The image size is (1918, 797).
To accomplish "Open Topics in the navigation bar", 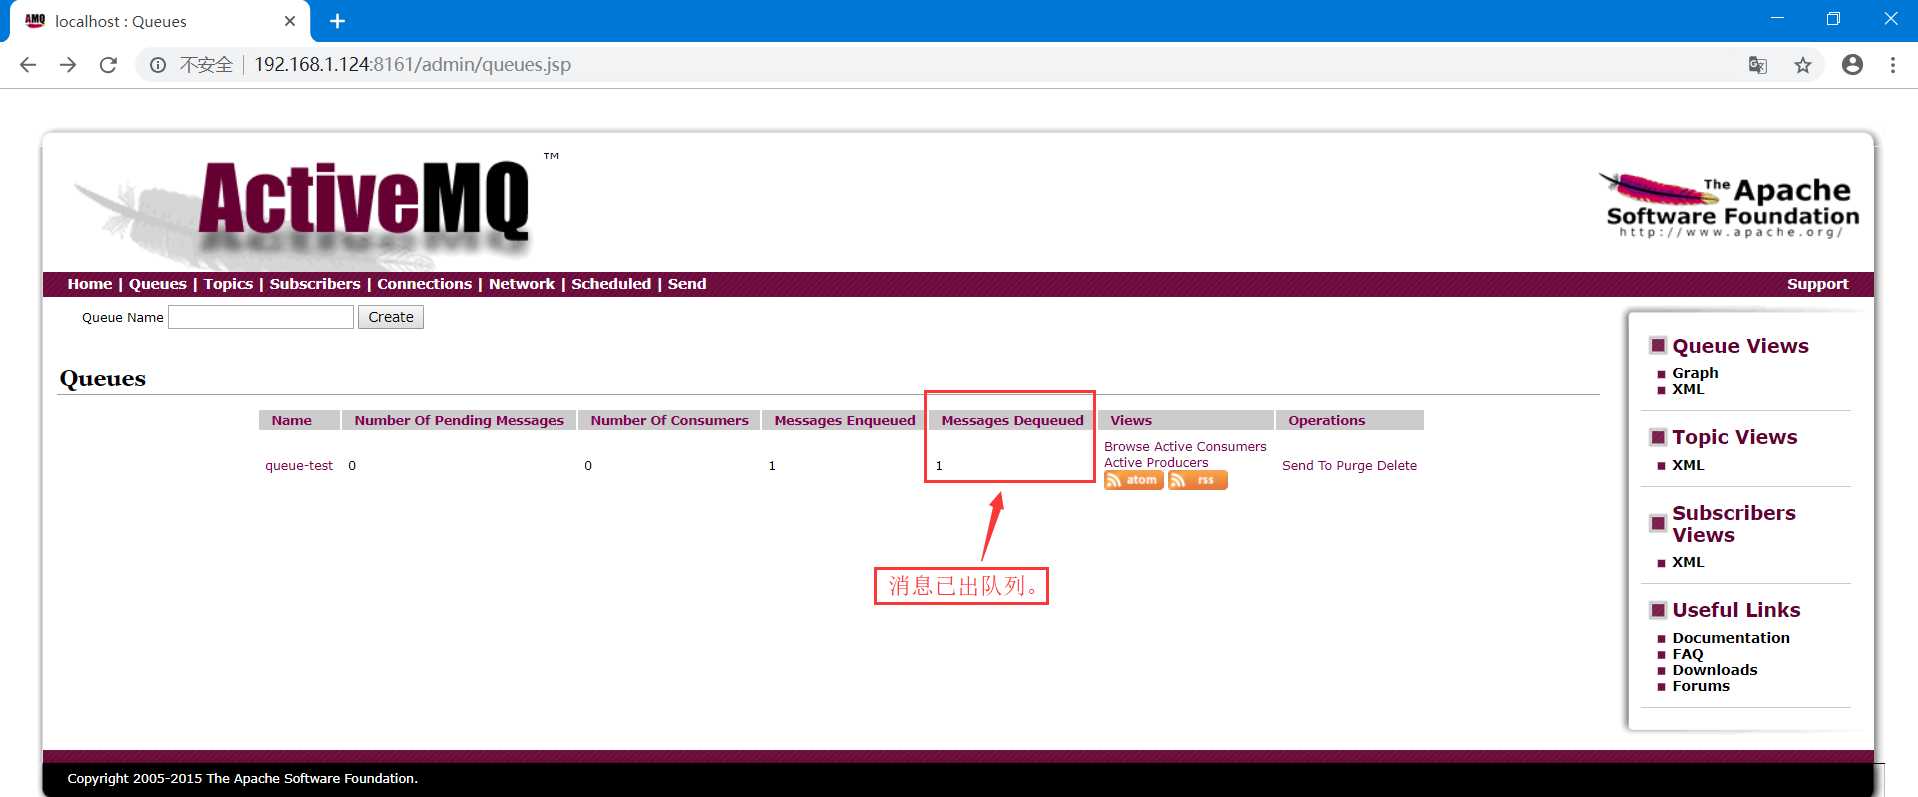I will coord(228,284).
